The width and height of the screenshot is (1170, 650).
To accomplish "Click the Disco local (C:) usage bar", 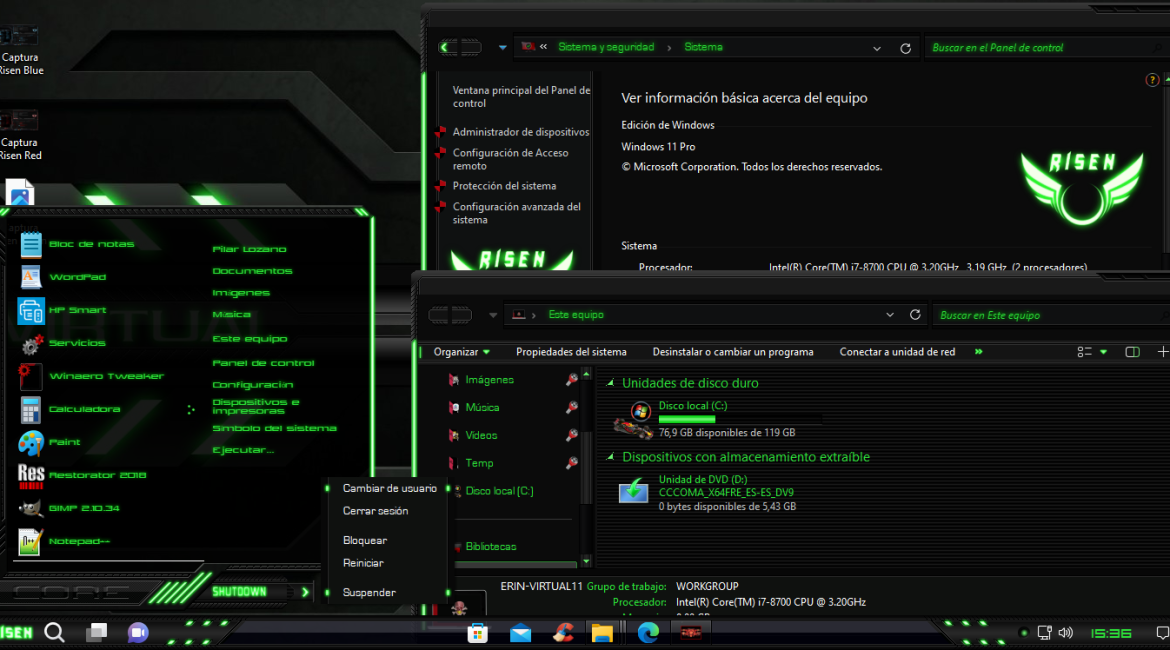I will (x=739, y=419).
